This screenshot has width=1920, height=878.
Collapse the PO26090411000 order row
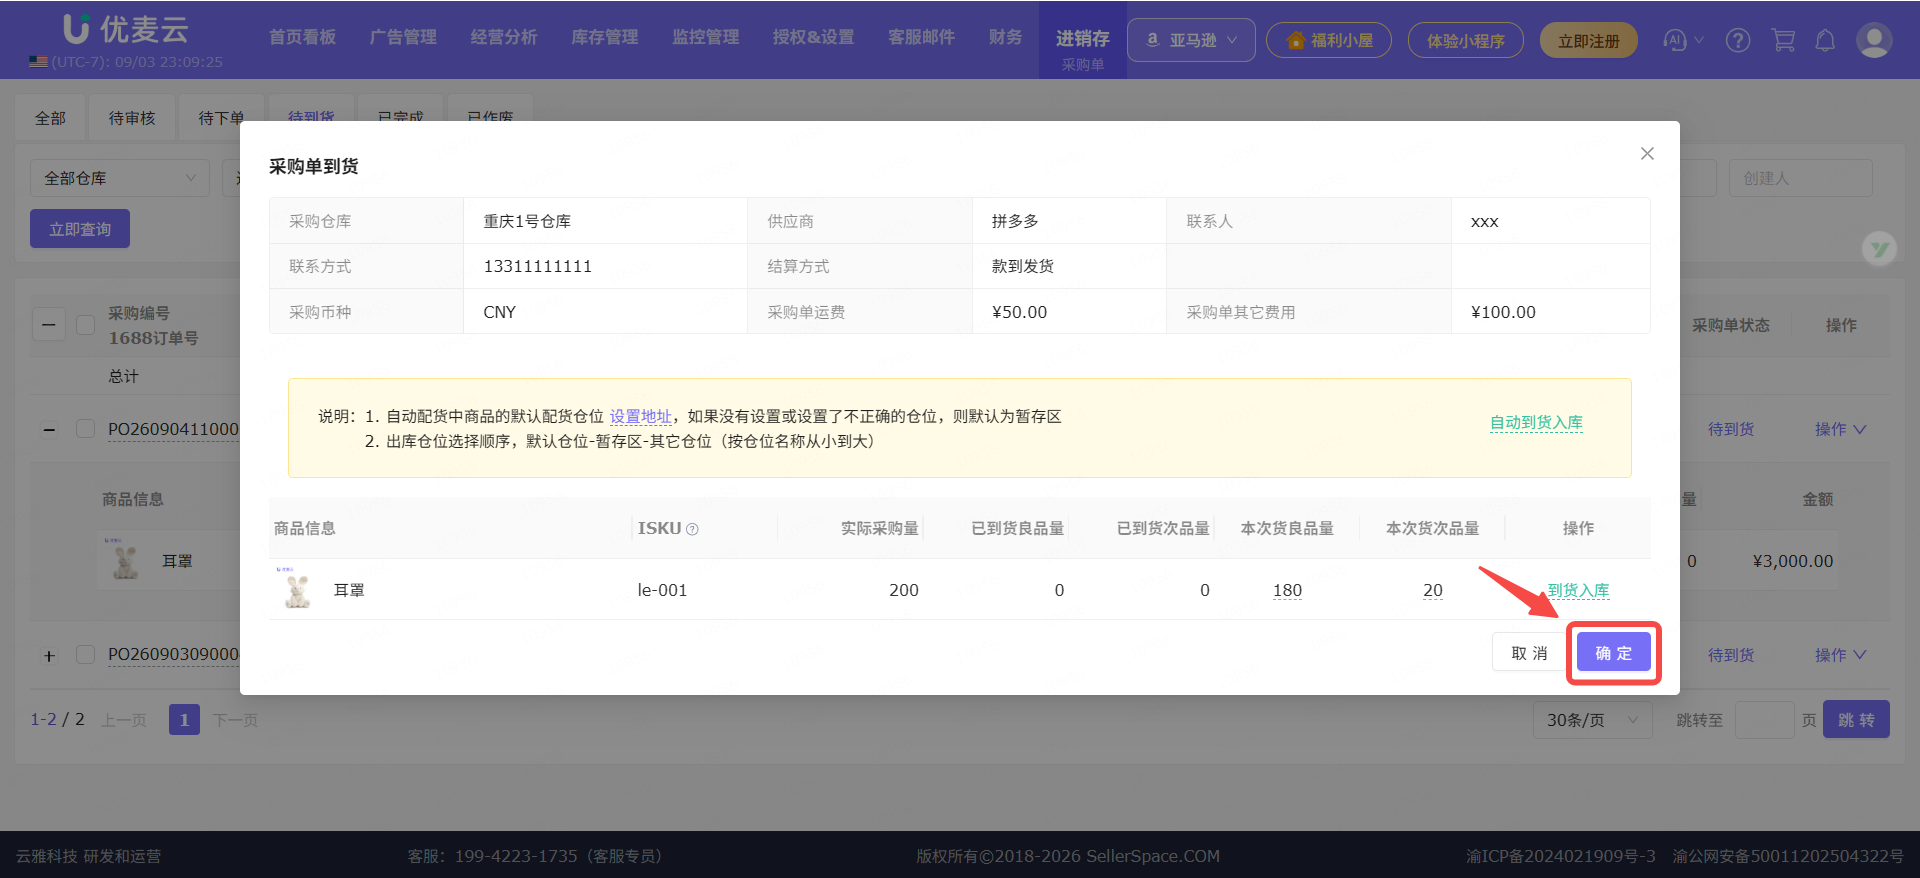[49, 430]
